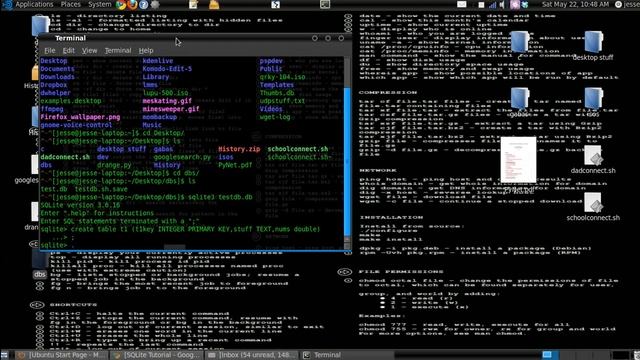The width and height of the screenshot is (640, 360).
Task: Open the Applications menu in top panel
Action: click(34, 4)
